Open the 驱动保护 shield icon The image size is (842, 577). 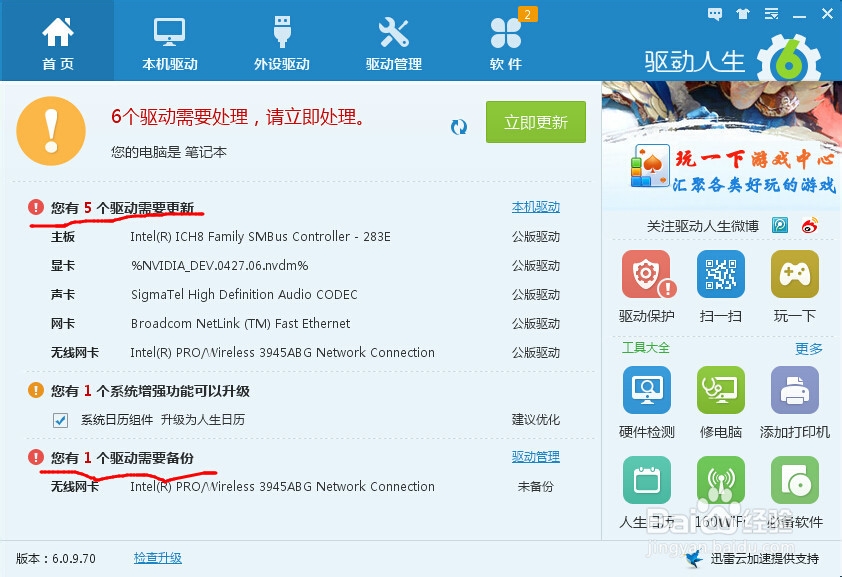tap(647, 274)
